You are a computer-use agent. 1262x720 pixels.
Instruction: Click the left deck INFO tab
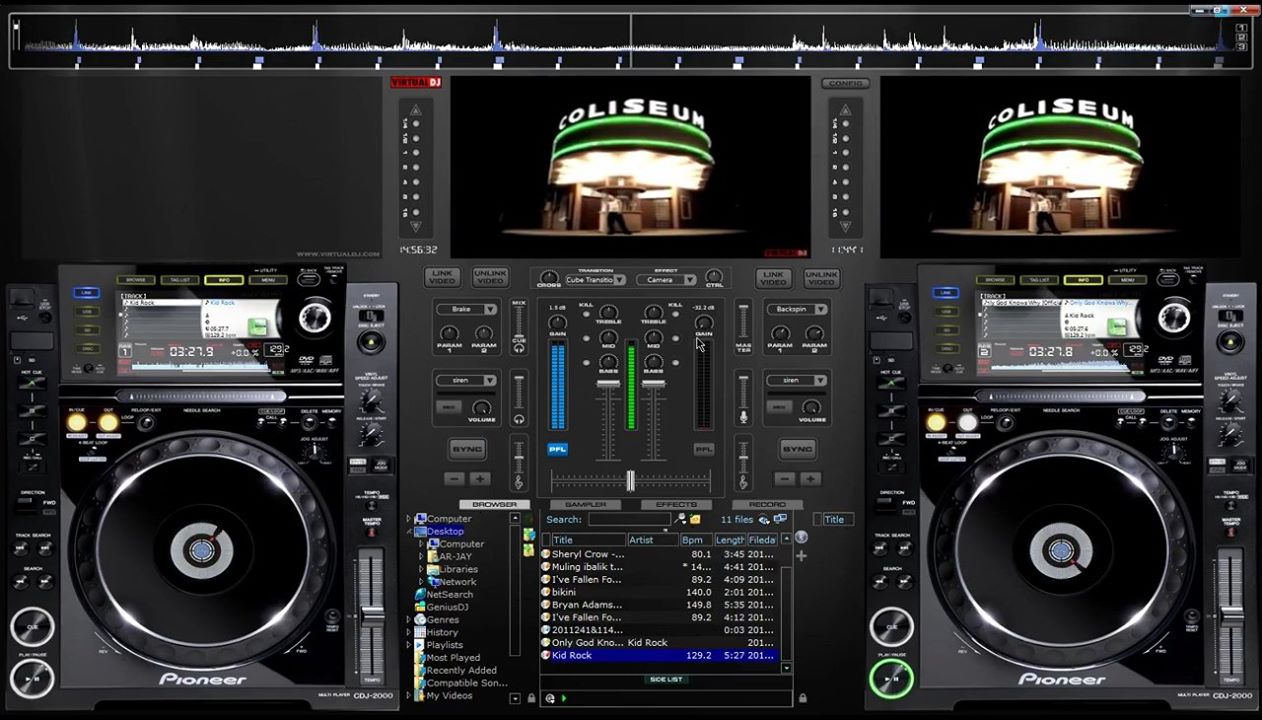tap(223, 280)
